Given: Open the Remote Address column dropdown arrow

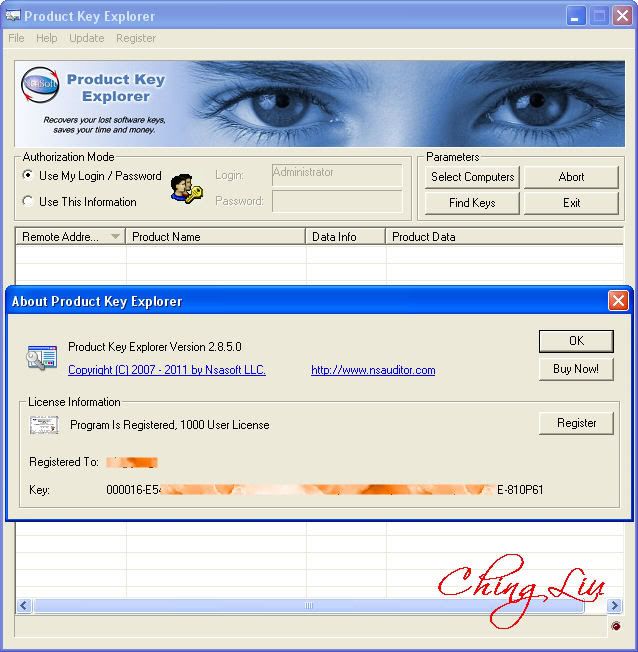Looking at the screenshot, I should coord(116,237).
